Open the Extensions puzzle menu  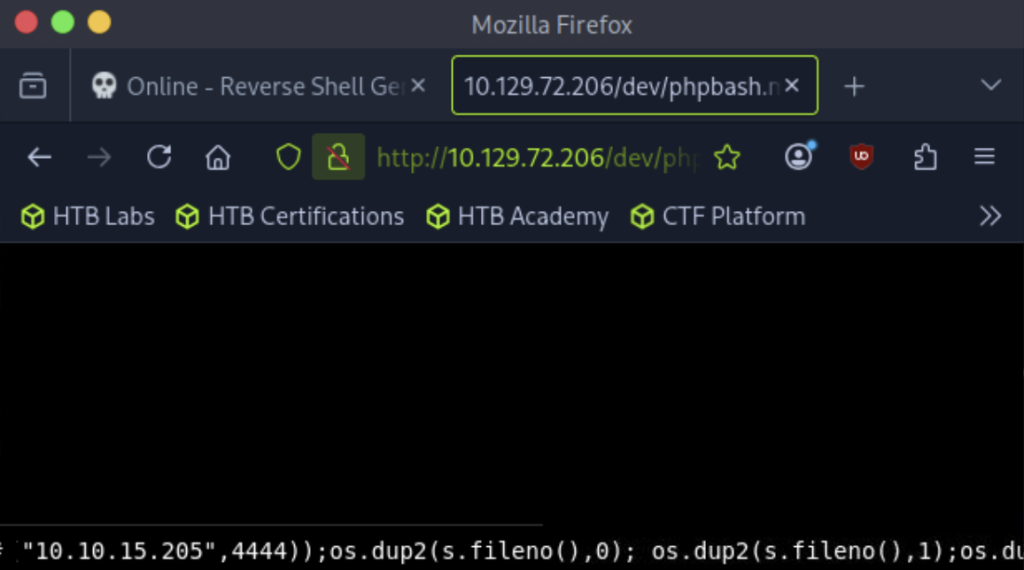[925, 157]
